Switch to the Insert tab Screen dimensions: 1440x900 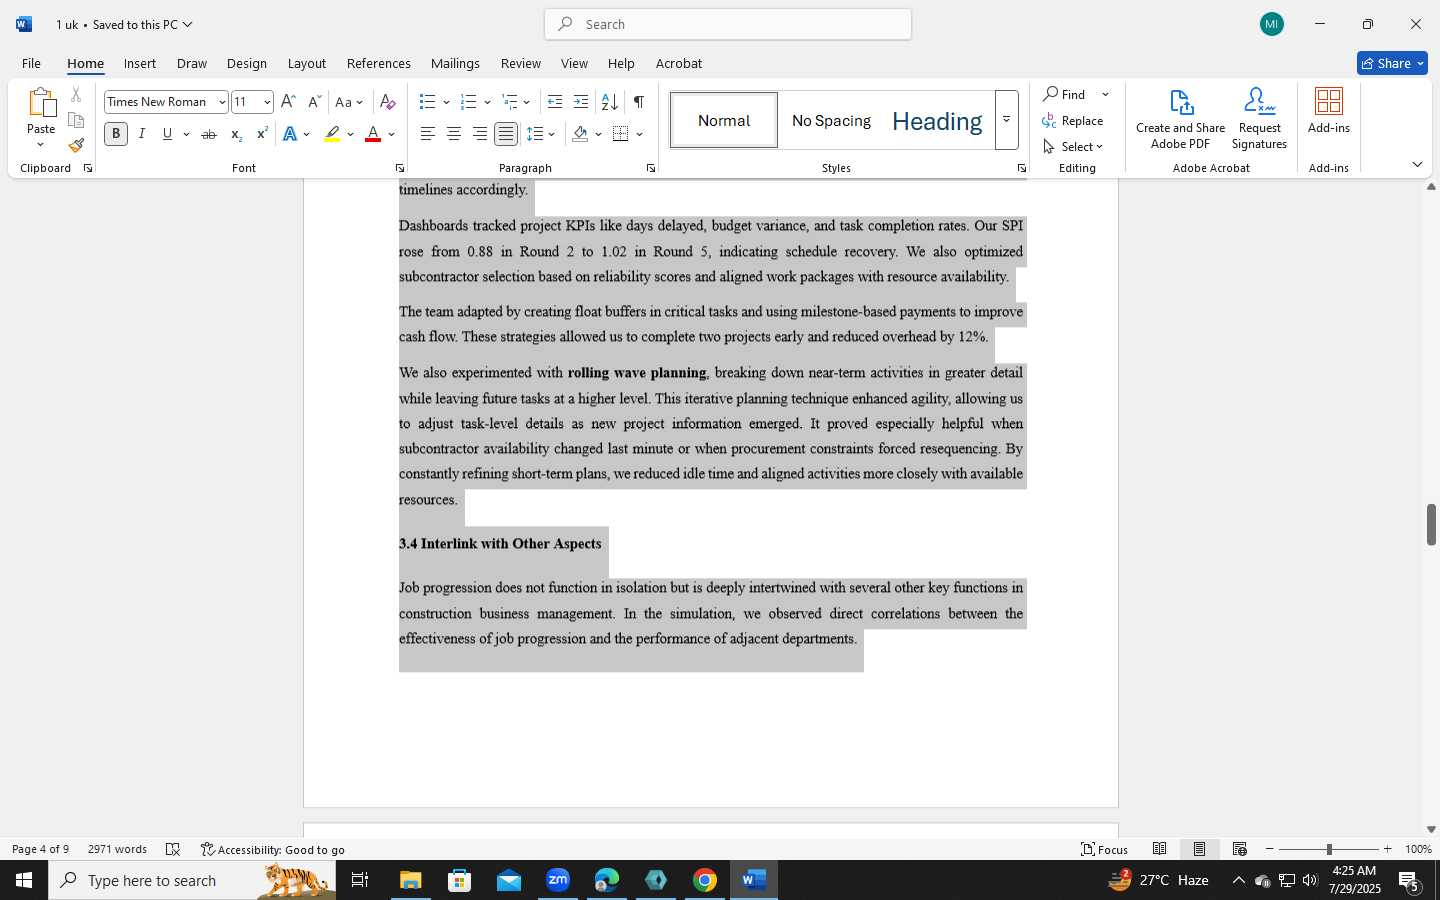(140, 63)
